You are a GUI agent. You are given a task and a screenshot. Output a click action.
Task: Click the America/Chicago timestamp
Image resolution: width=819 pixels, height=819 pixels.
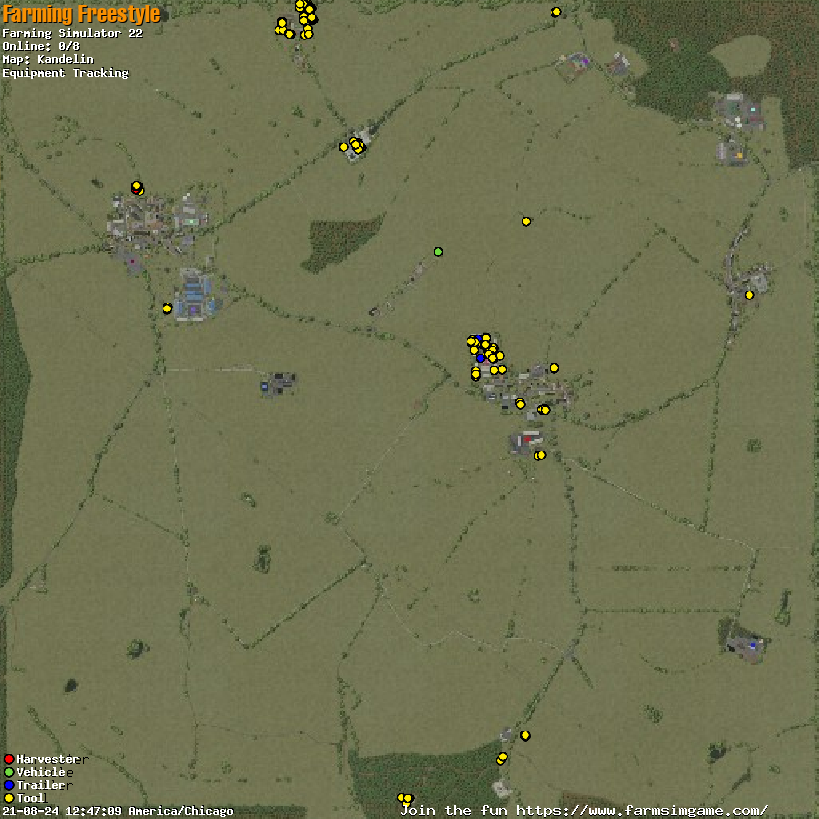118,811
